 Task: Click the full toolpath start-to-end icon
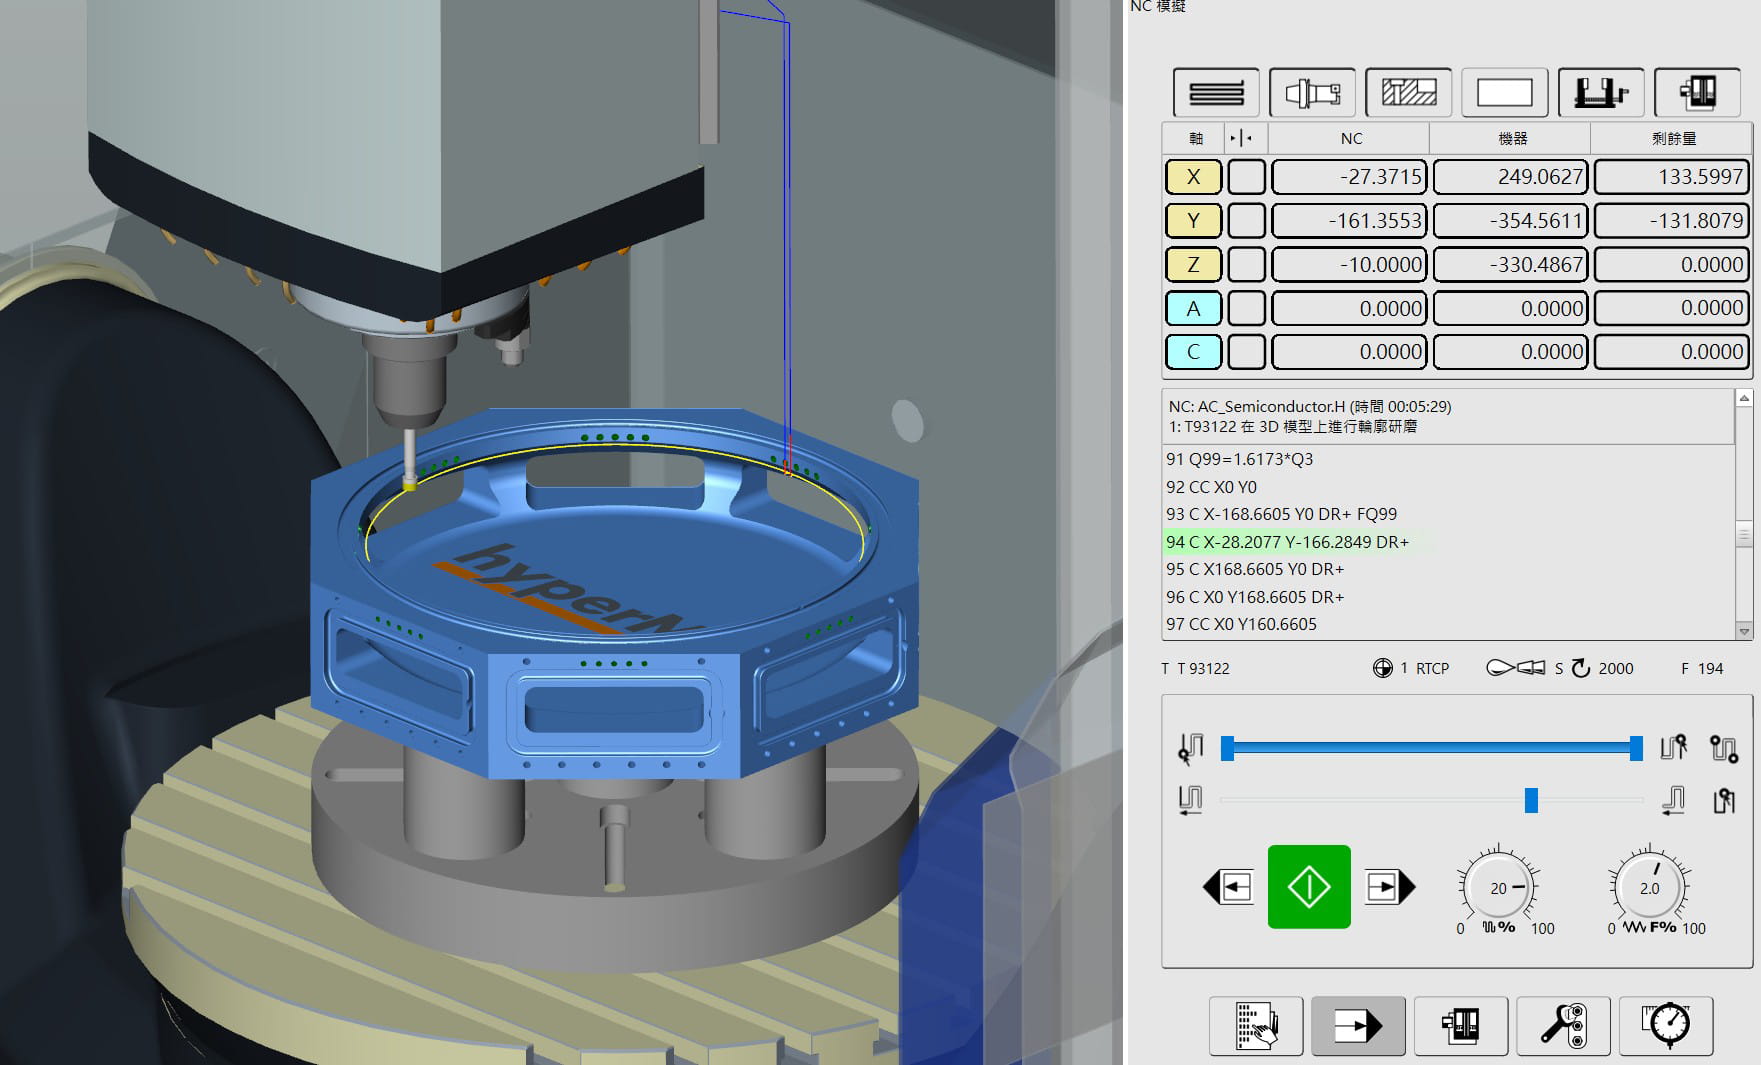point(1724,749)
